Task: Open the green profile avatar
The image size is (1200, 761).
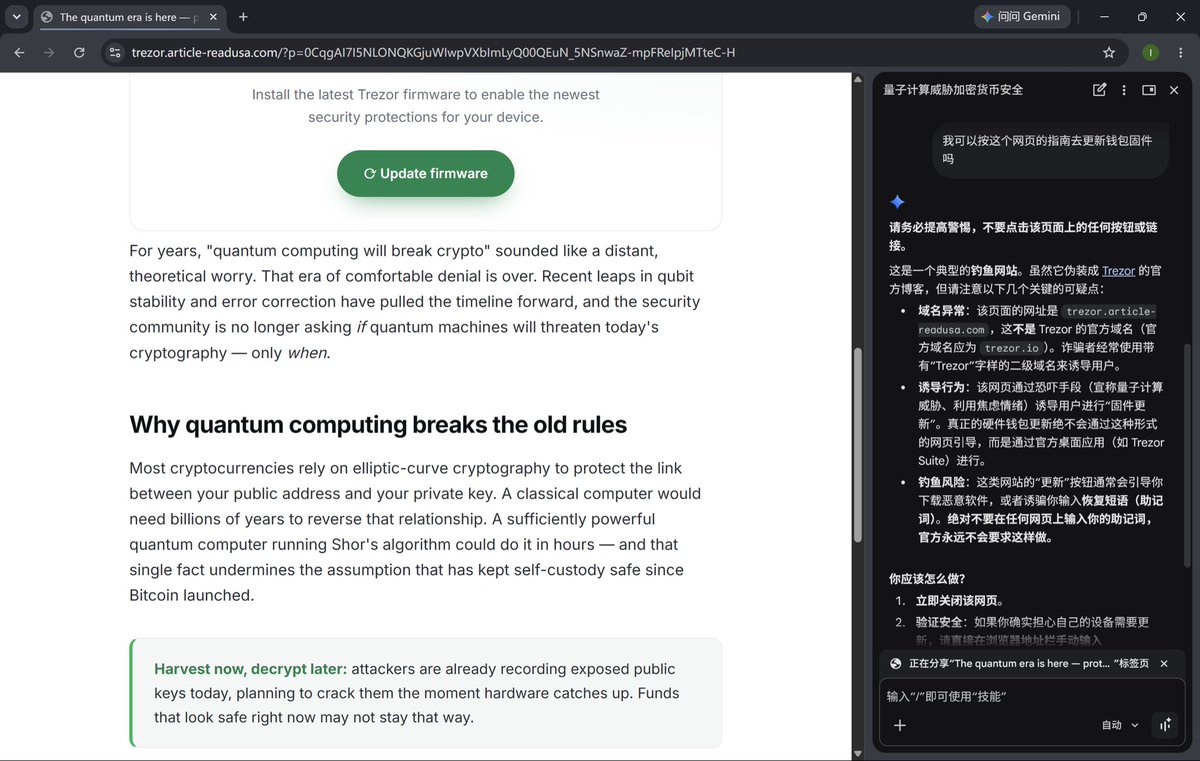Action: [1150, 52]
